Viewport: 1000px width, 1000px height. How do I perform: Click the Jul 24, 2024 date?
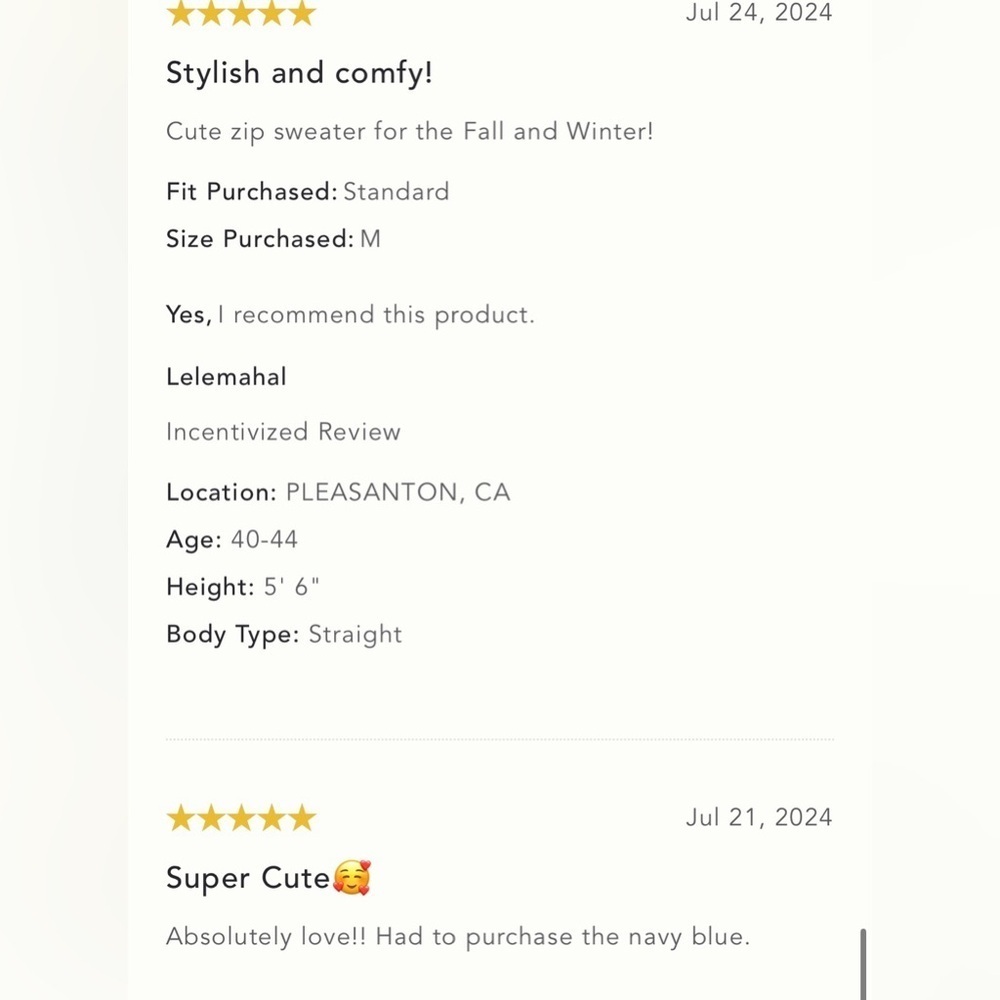(x=759, y=13)
